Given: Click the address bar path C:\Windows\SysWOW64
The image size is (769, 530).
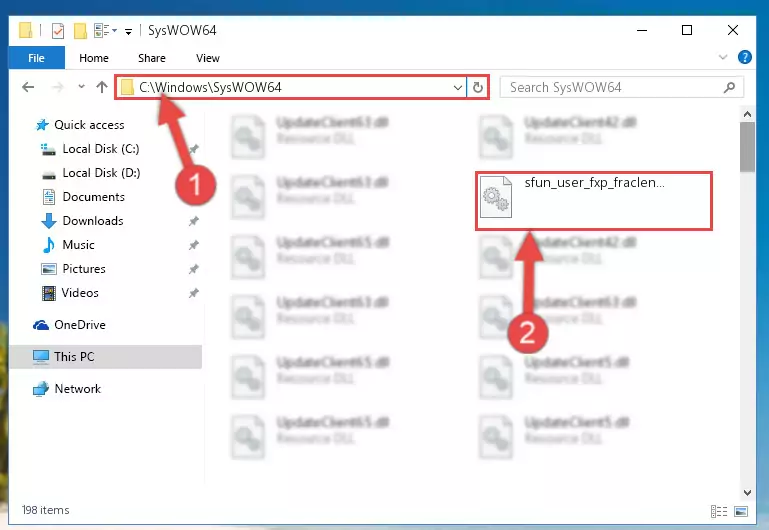Looking at the screenshot, I should click(210, 87).
